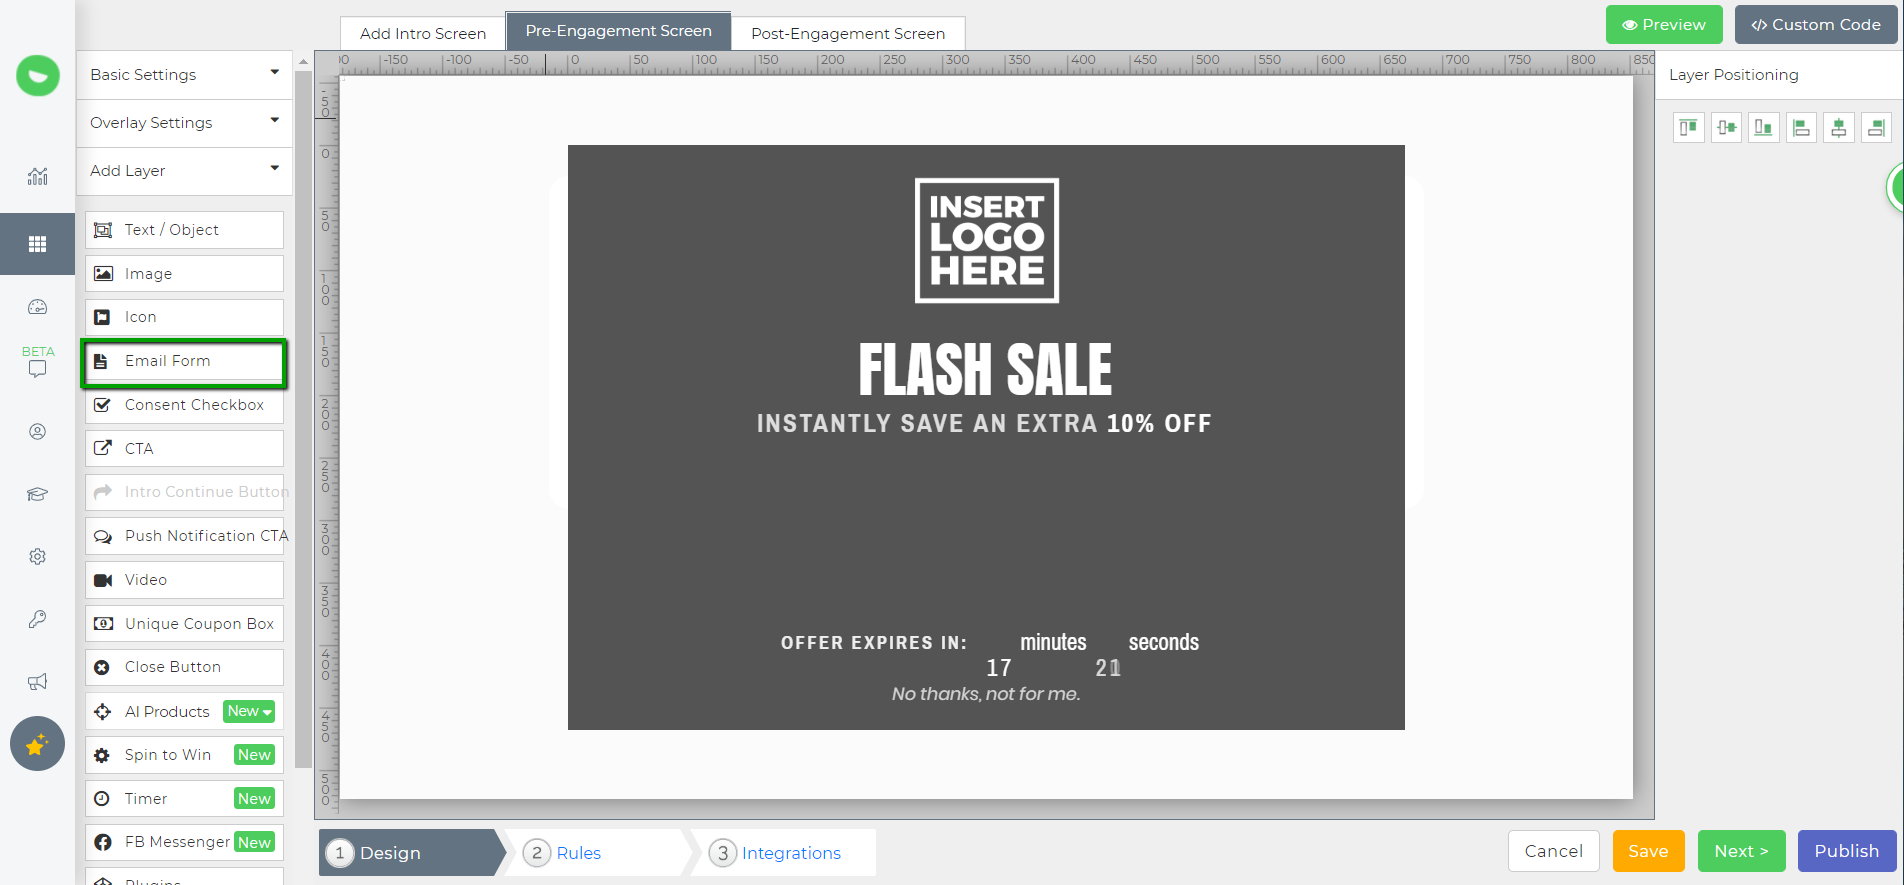Switch to Add Intro Screen tab
The width and height of the screenshot is (1904, 885).
pos(422,34)
